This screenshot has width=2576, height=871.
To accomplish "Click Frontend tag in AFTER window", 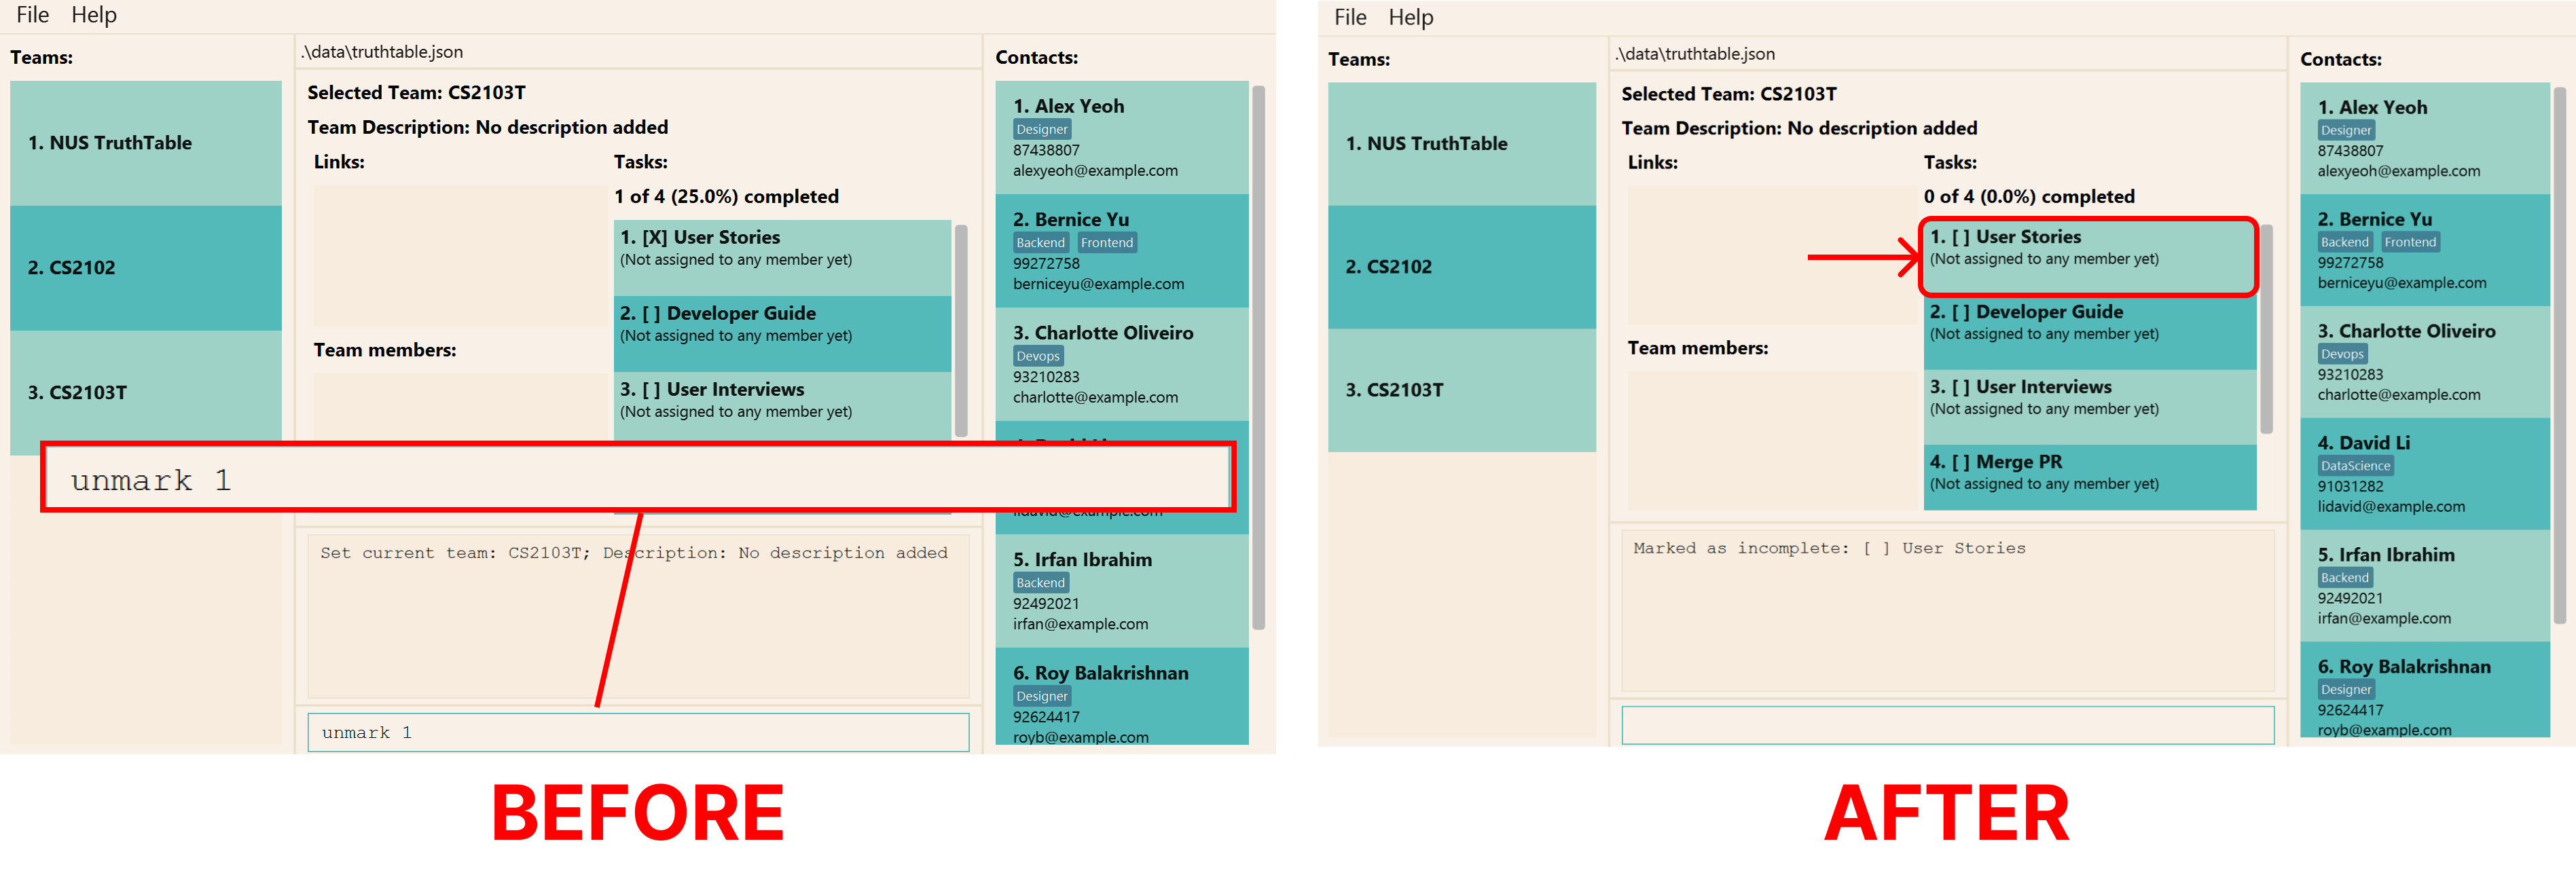I will [2410, 242].
